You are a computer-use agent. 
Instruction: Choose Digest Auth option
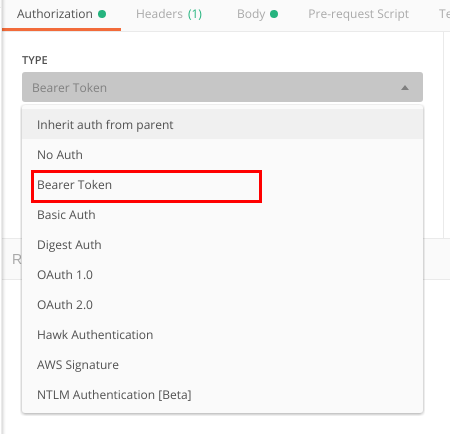pos(222,245)
